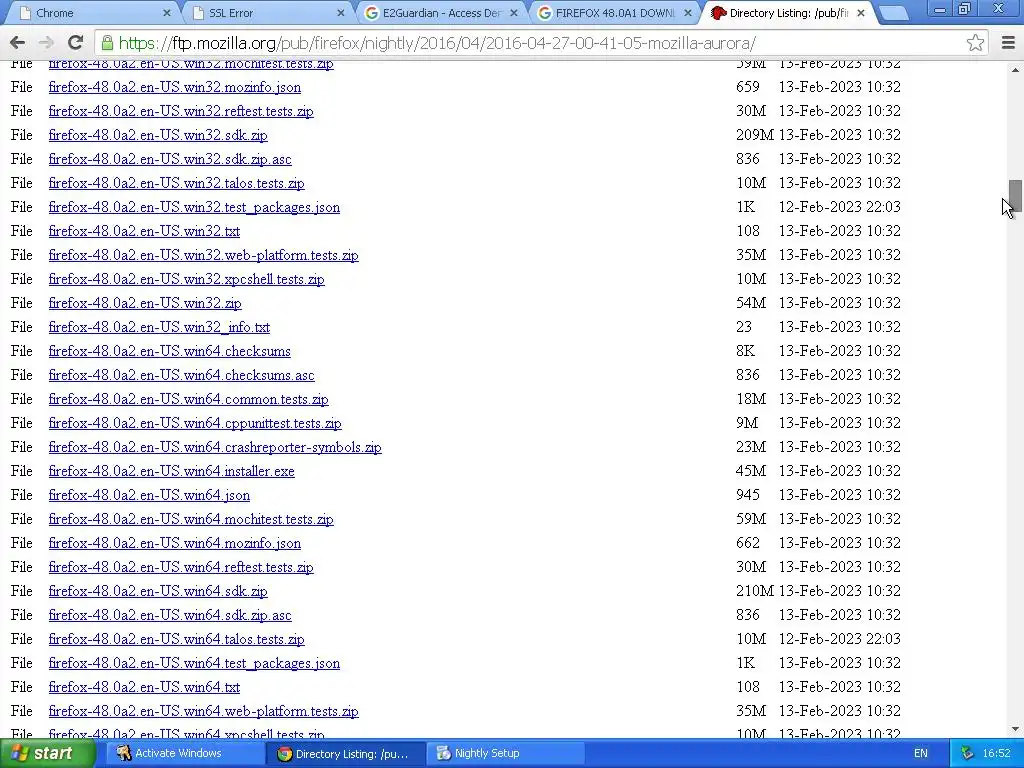Screen dimensions: 1024x768
Task: Switch to the SSL Error tab
Action: point(268,13)
